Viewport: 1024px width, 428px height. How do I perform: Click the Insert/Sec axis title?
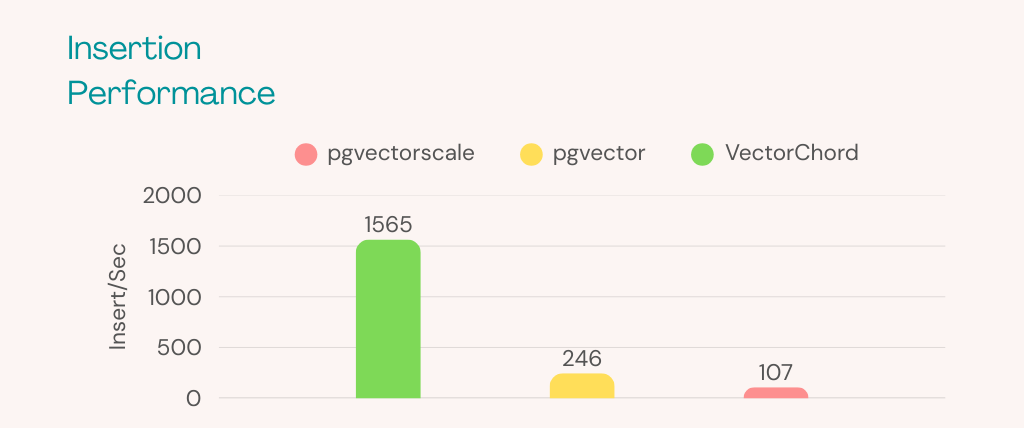pyautogui.click(x=119, y=297)
